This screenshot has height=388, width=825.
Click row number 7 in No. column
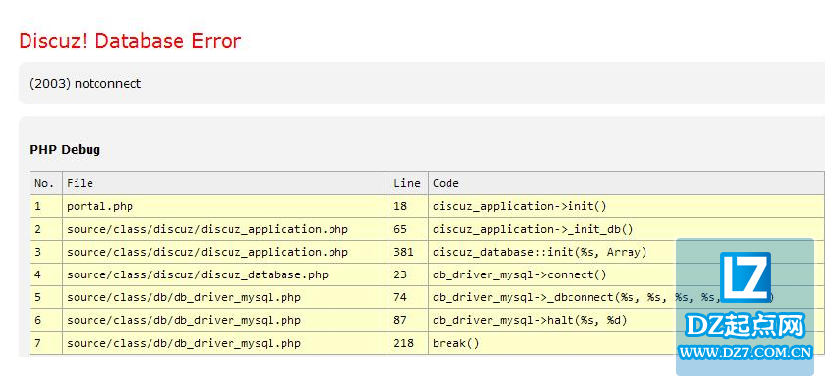46,343
